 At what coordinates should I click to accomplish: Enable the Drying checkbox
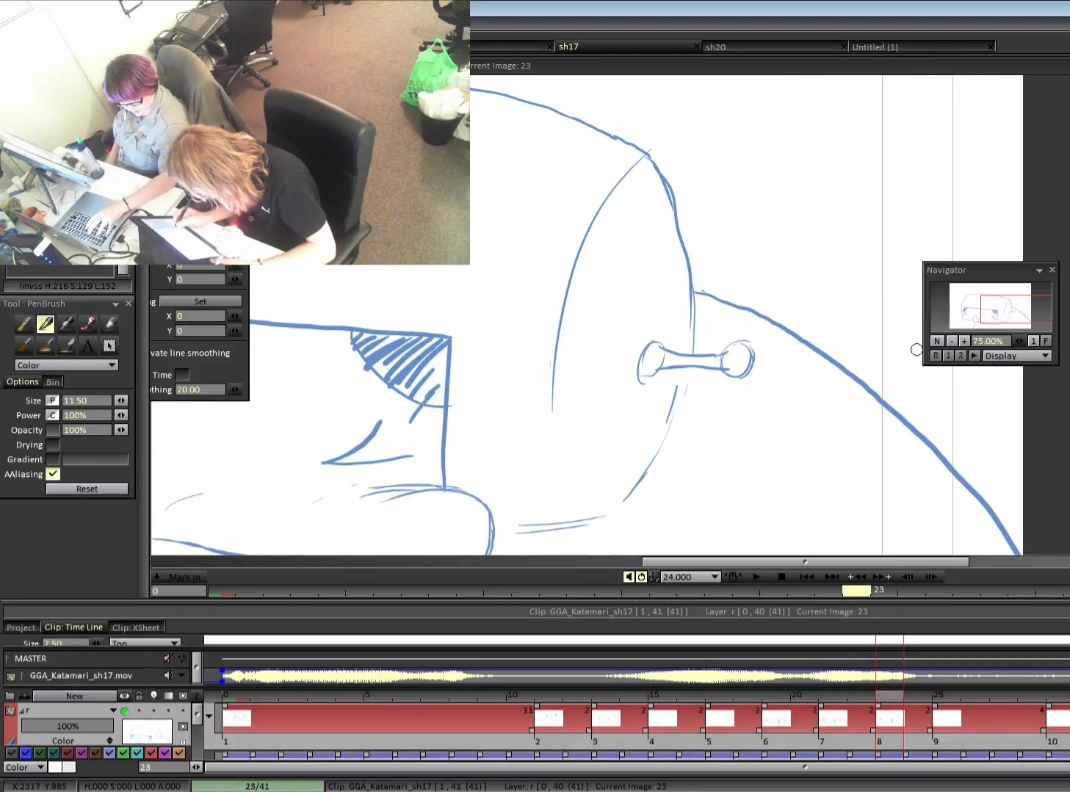pos(53,445)
